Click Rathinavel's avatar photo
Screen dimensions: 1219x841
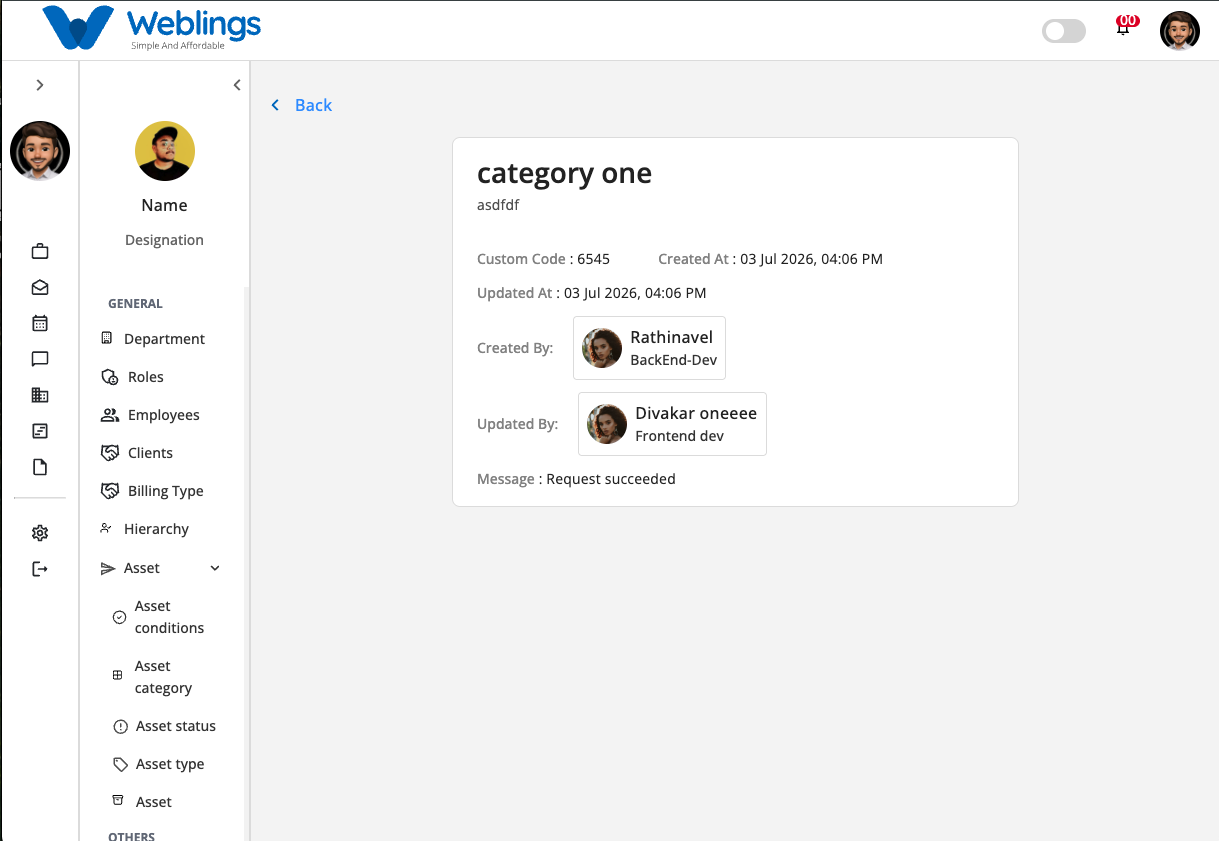[x=602, y=348]
